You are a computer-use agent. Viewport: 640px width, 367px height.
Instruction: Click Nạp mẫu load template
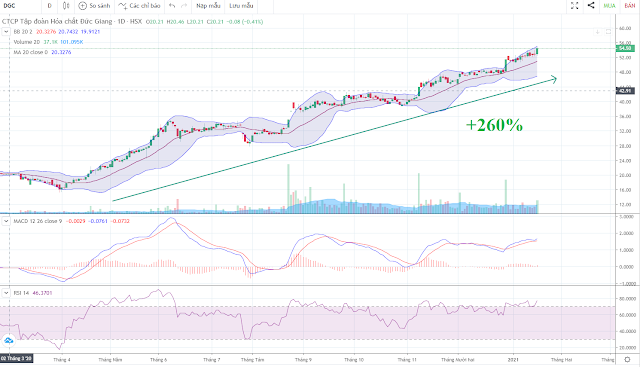pos(208,6)
